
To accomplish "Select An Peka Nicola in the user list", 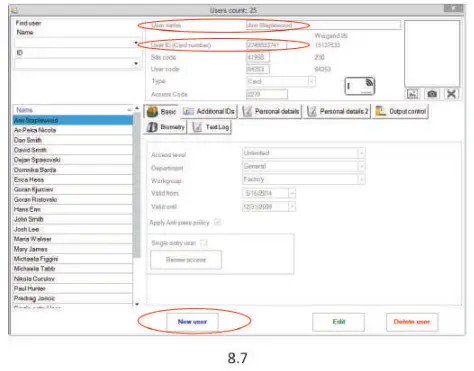I will point(73,130).
